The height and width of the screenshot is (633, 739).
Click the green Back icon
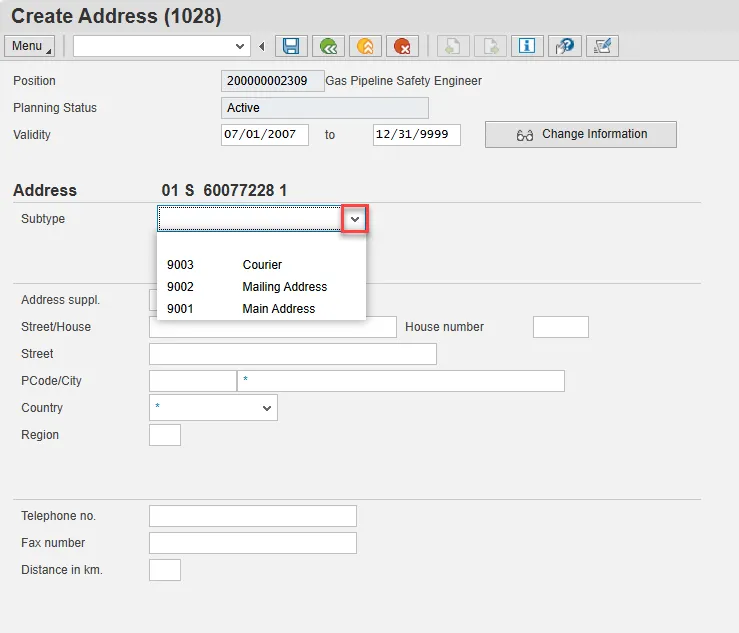(328, 46)
